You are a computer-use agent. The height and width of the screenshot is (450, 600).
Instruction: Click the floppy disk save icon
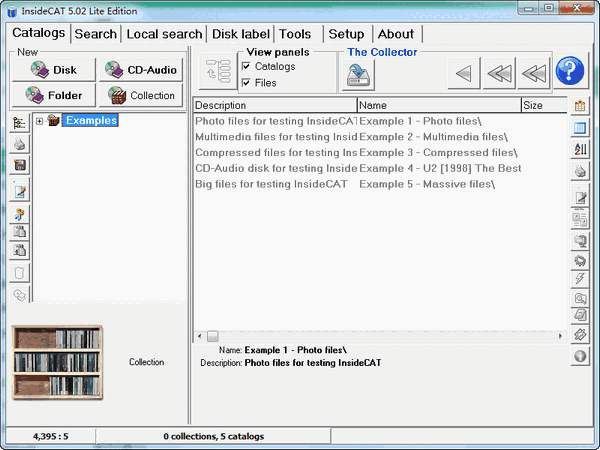(x=19, y=165)
